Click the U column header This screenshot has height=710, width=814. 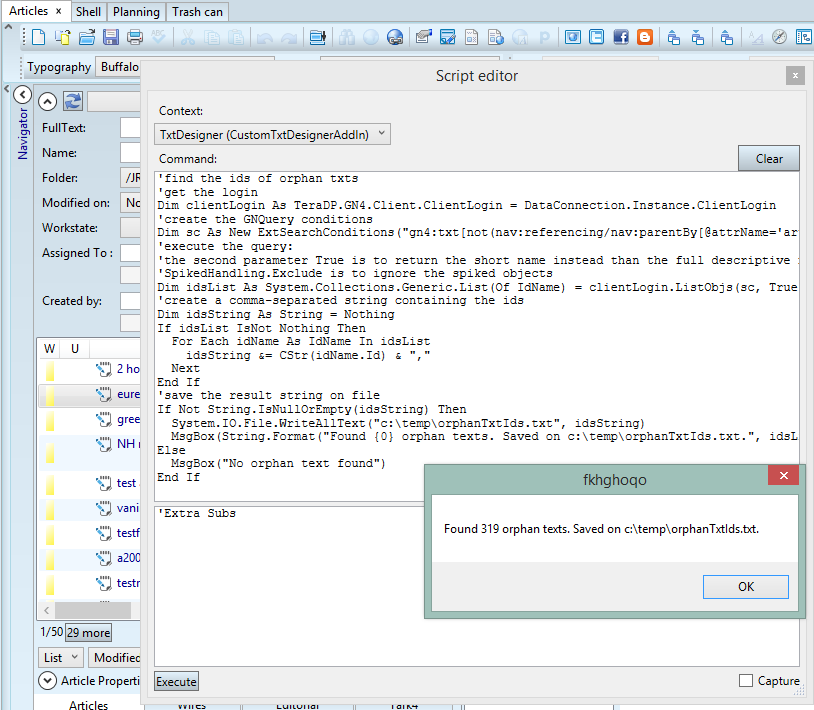75,349
